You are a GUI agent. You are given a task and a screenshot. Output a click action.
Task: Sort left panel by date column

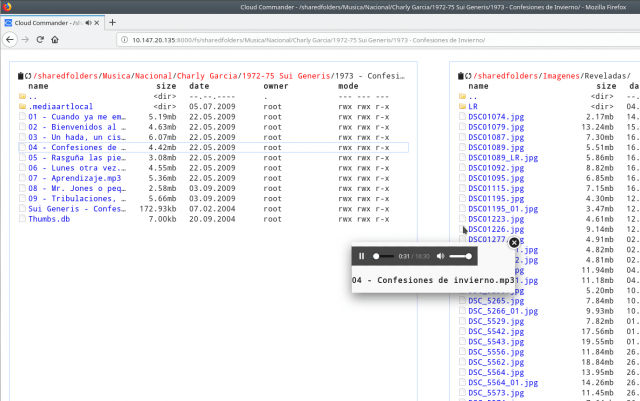(198, 86)
